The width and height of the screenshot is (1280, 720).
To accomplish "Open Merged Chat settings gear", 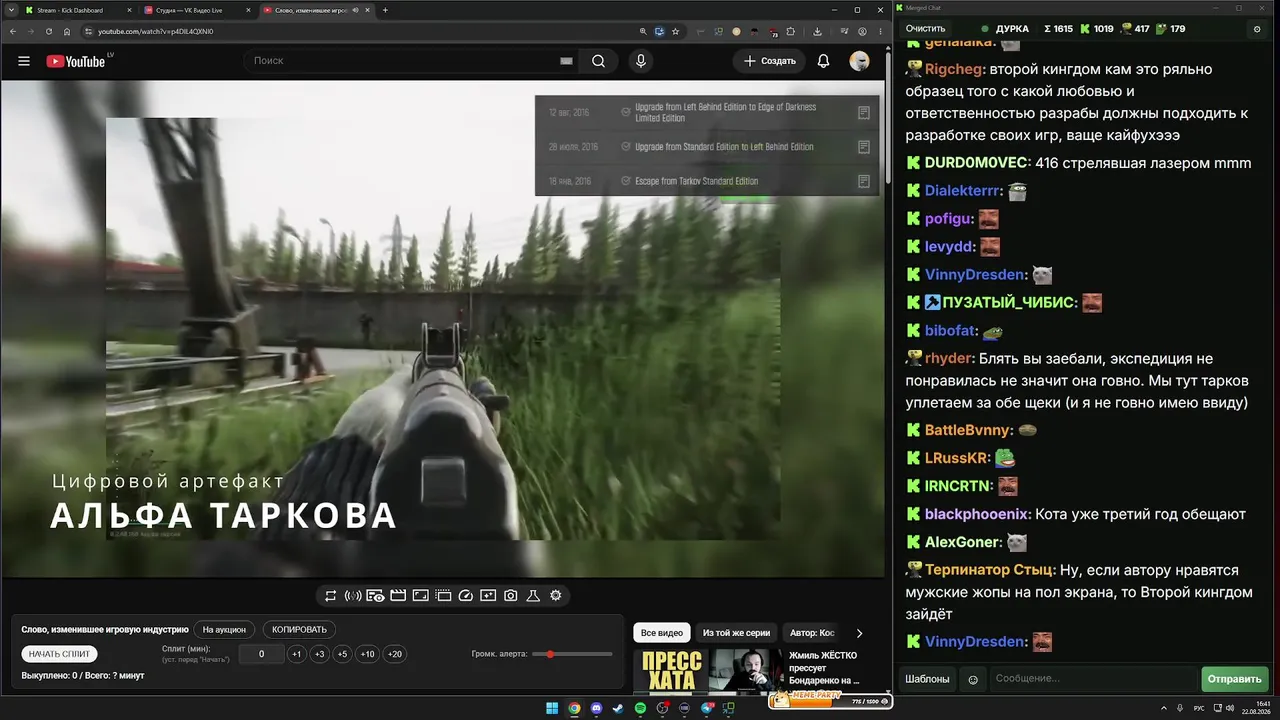I will point(1257,29).
